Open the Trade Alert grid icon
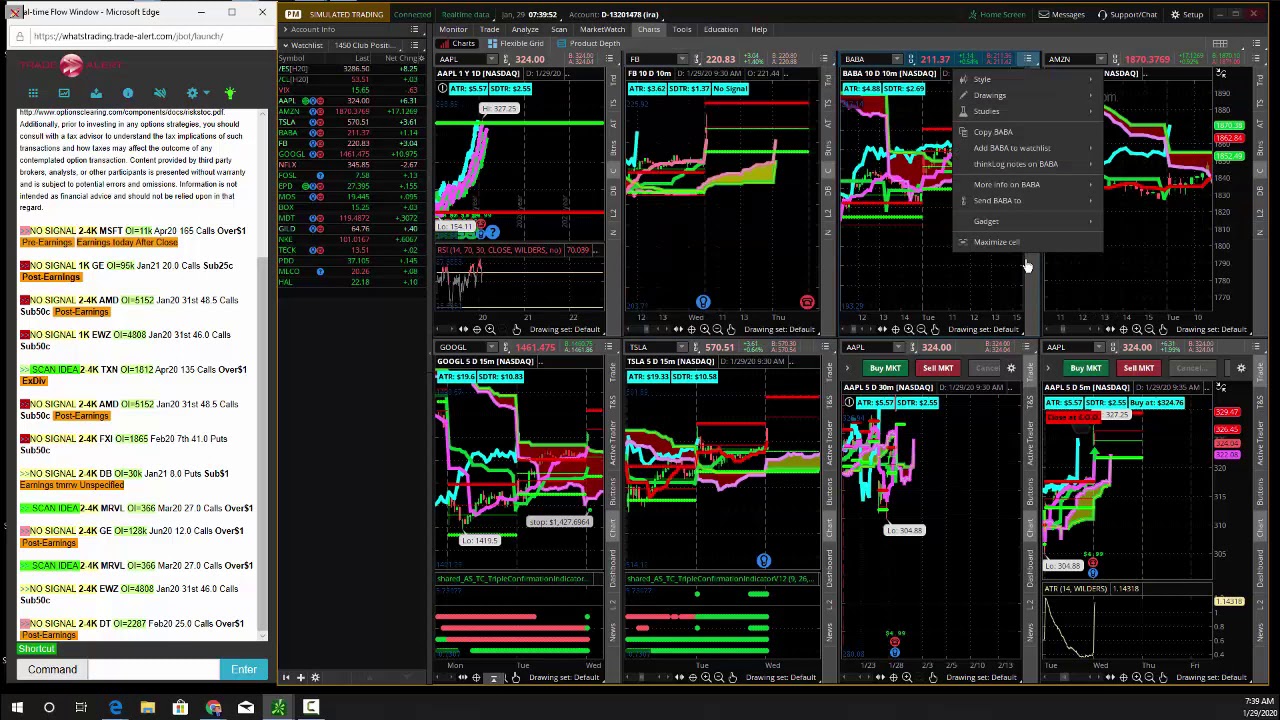Viewport: 1280px width, 720px height. click(x=32, y=93)
